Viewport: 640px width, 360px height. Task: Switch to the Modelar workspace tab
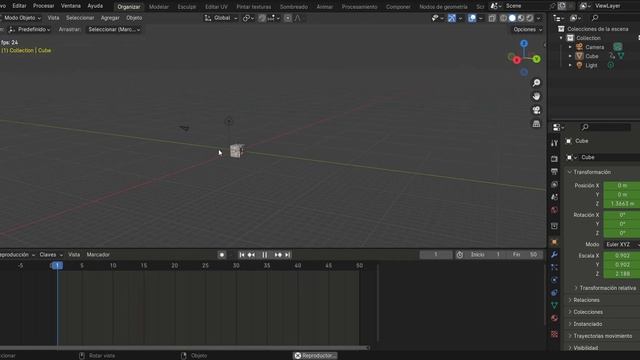point(158,7)
